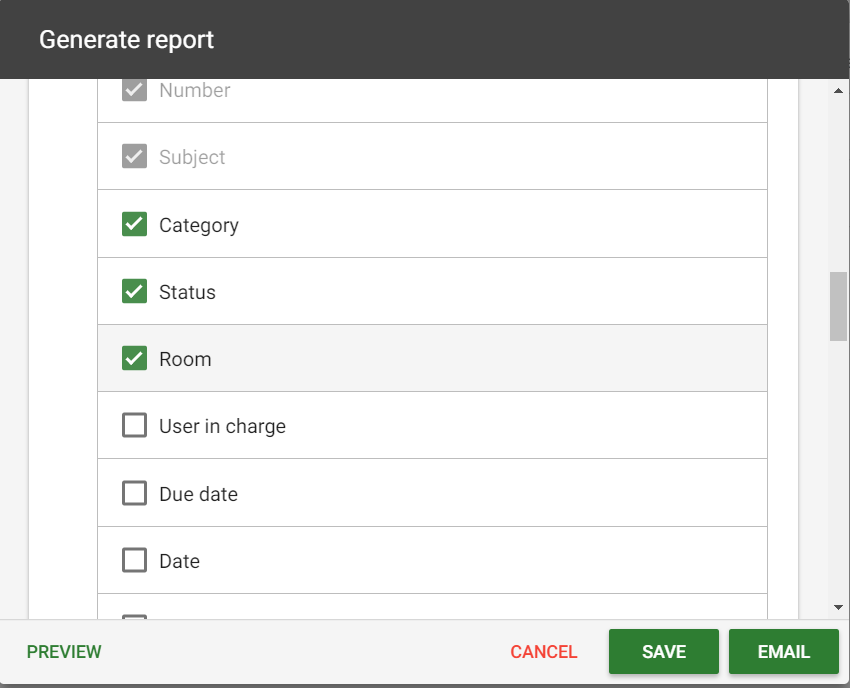Image resolution: width=850 pixels, height=688 pixels.
Task: Tick the Date checkbox
Action: (x=134, y=561)
